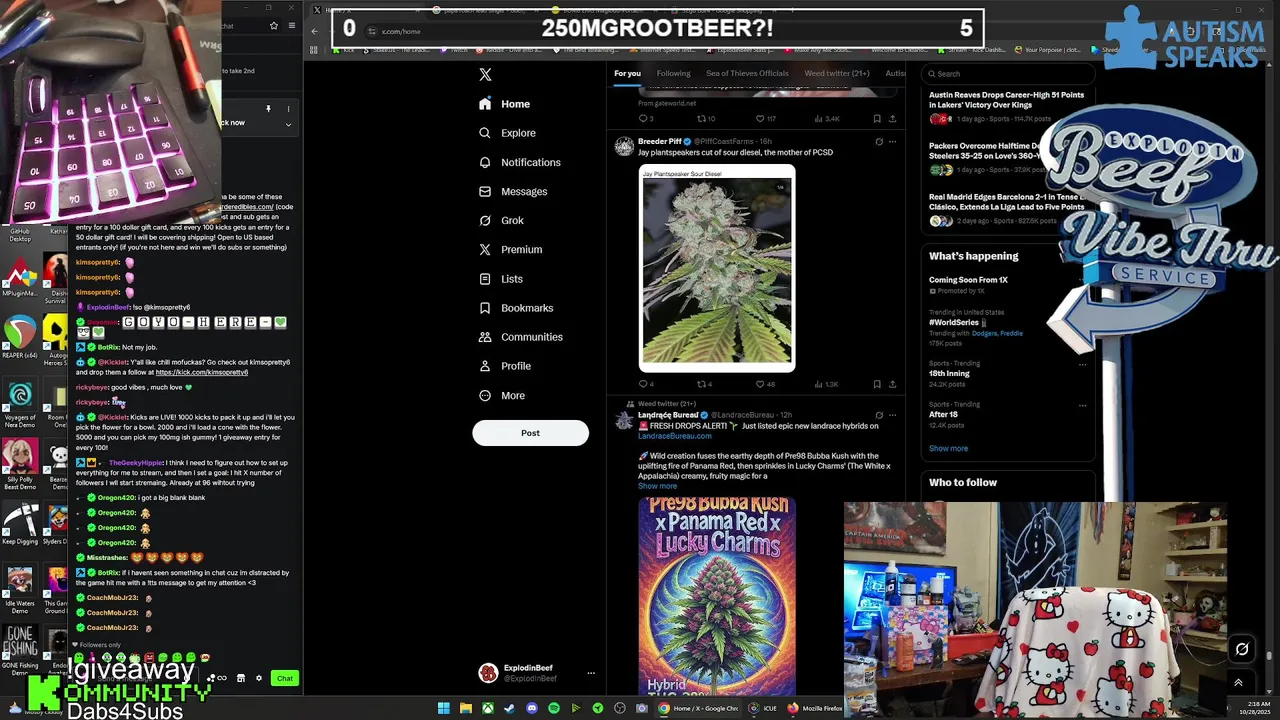The width and height of the screenshot is (1280, 720).
Task: Open Grok icon on Breeder Piff post
Action: coord(879,142)
